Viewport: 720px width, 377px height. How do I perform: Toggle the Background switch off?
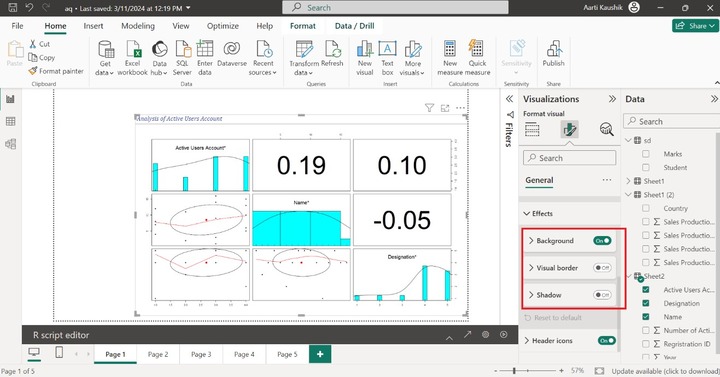[602, 241]
